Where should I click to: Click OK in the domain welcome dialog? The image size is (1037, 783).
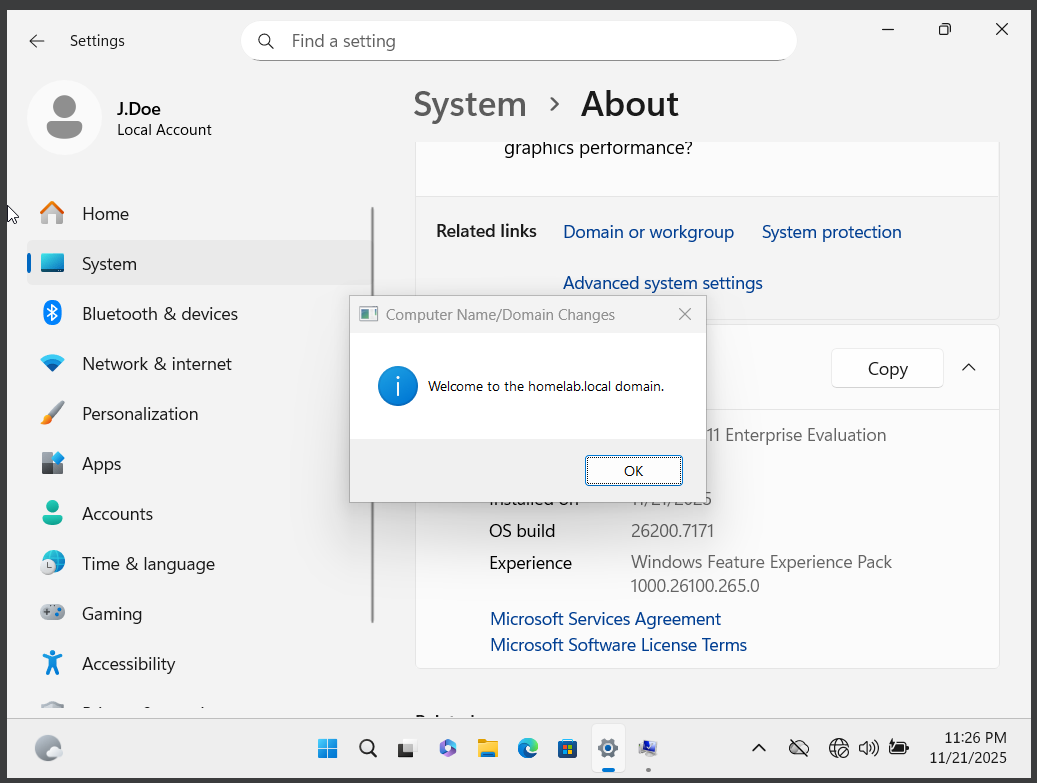(x=633, y=471)
